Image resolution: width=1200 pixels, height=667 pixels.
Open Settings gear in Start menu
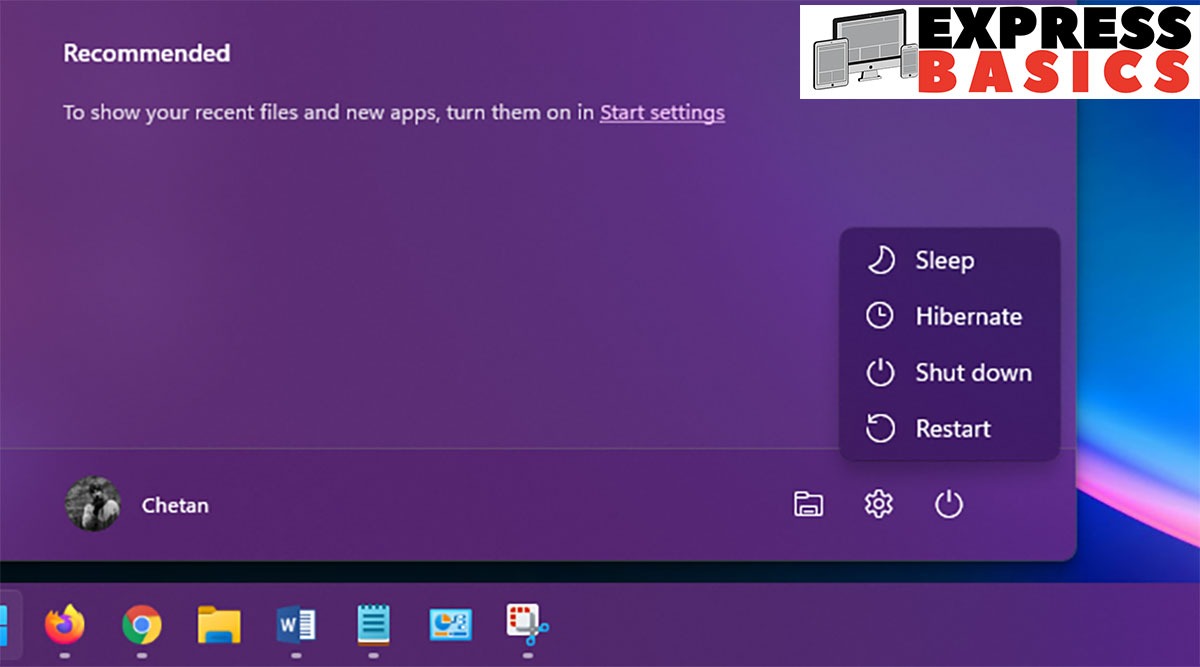[878, 505]
